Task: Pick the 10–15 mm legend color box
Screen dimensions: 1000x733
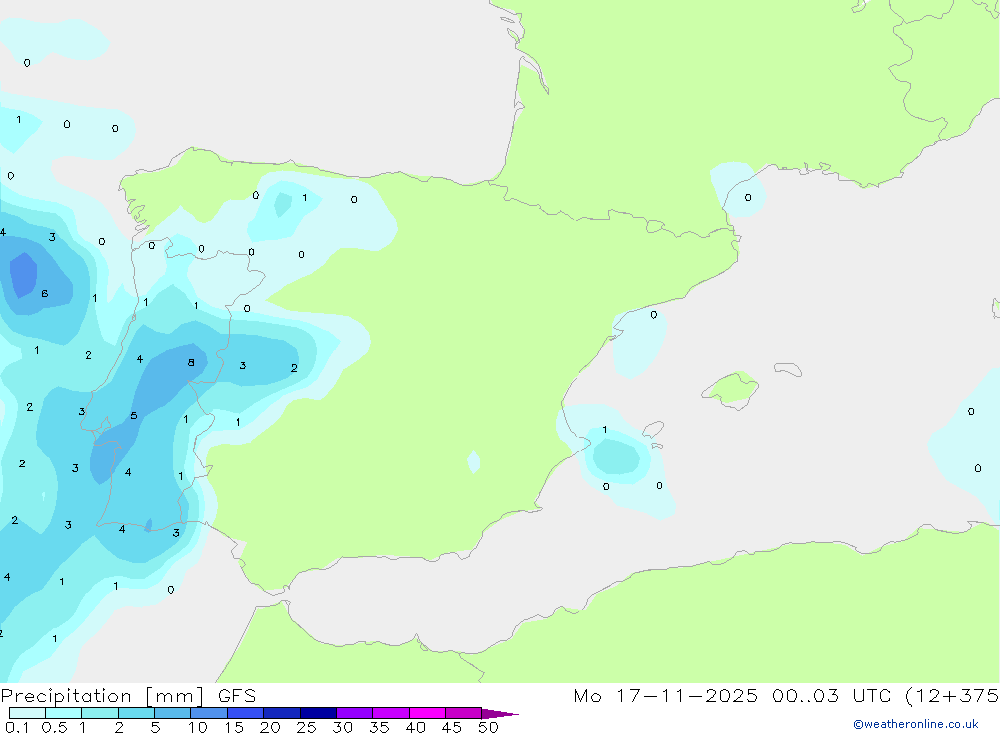Action: point(209,713)
